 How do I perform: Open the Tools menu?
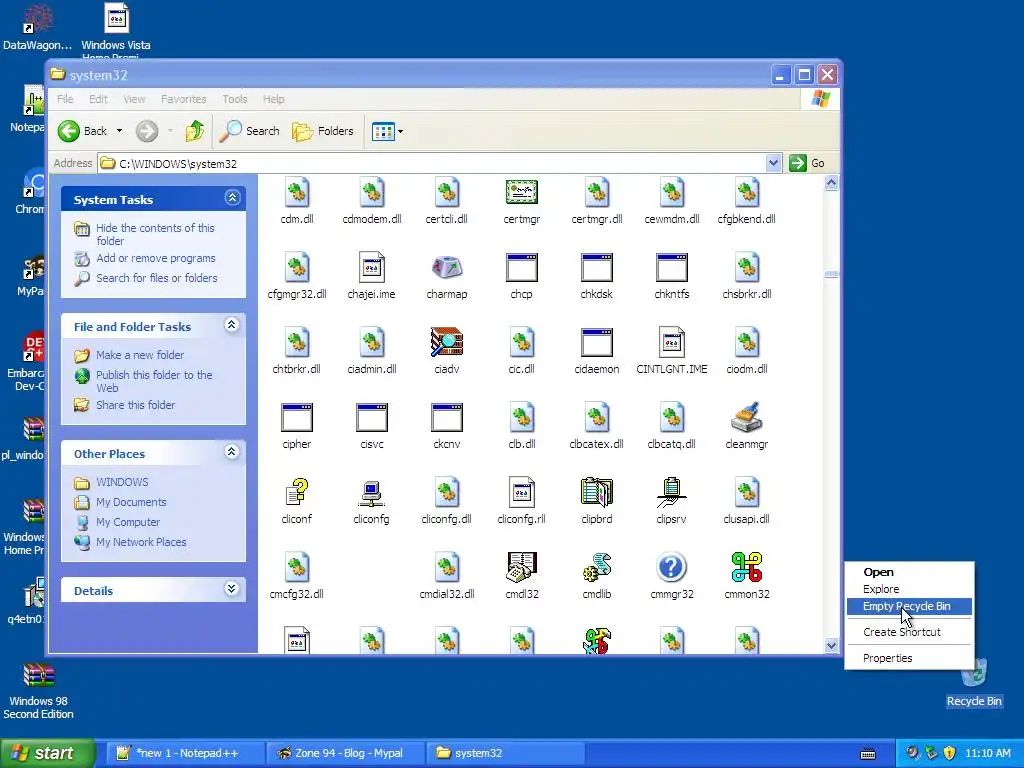click(234, 99)
